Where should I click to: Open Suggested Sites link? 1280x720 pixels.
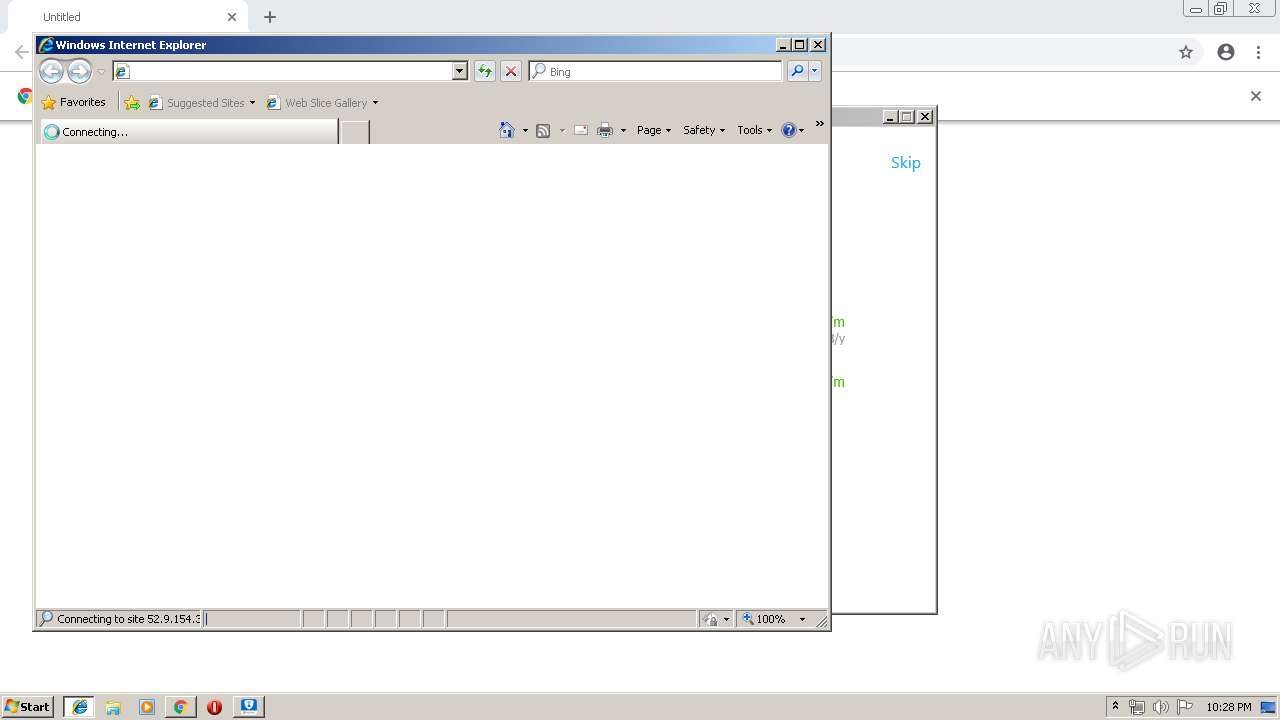tap(195, 102)
